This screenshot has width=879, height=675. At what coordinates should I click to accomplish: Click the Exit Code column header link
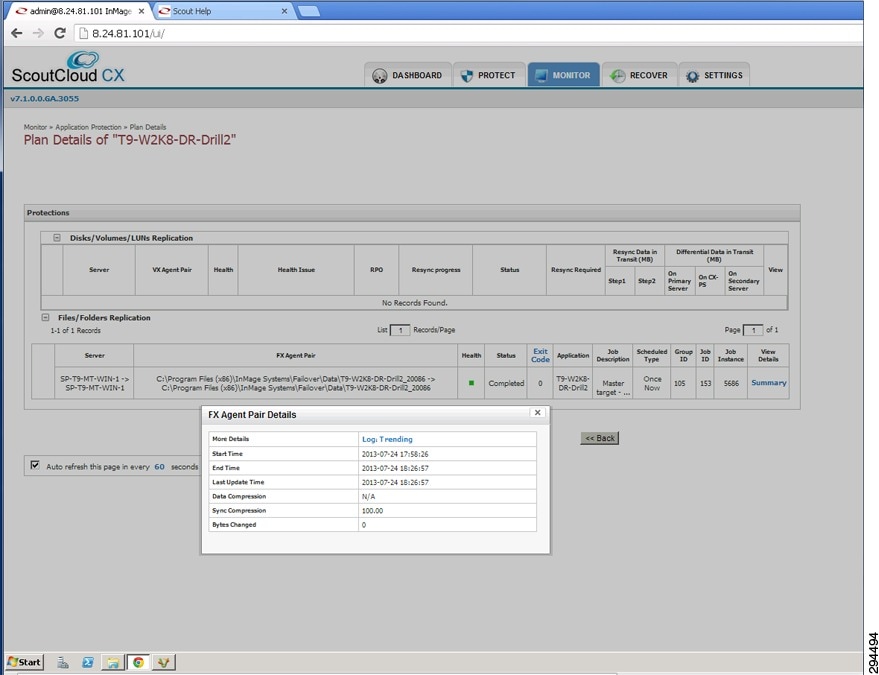coord(540,355)
